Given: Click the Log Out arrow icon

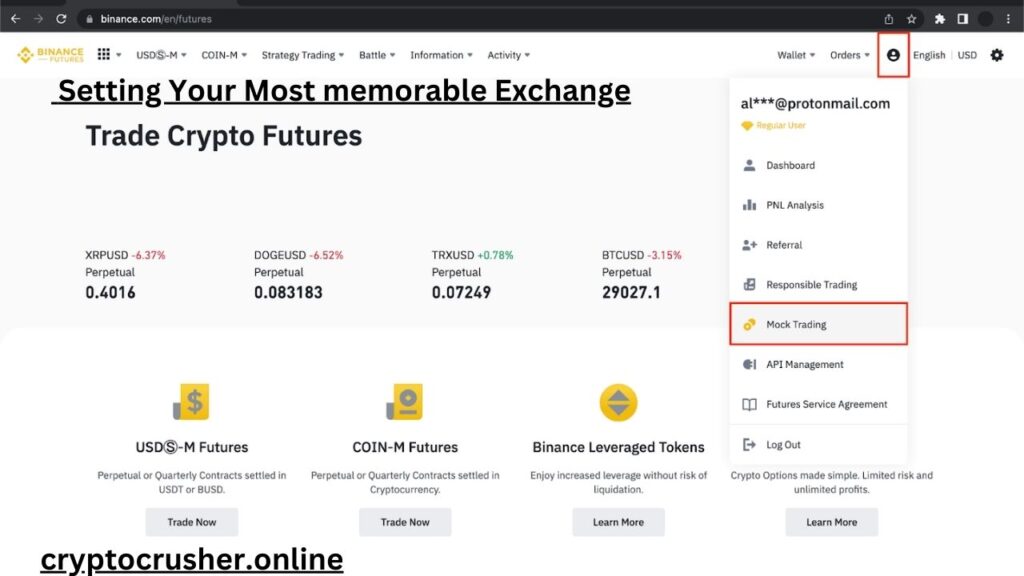Looking at the screenshot, I should pos(749,445).
